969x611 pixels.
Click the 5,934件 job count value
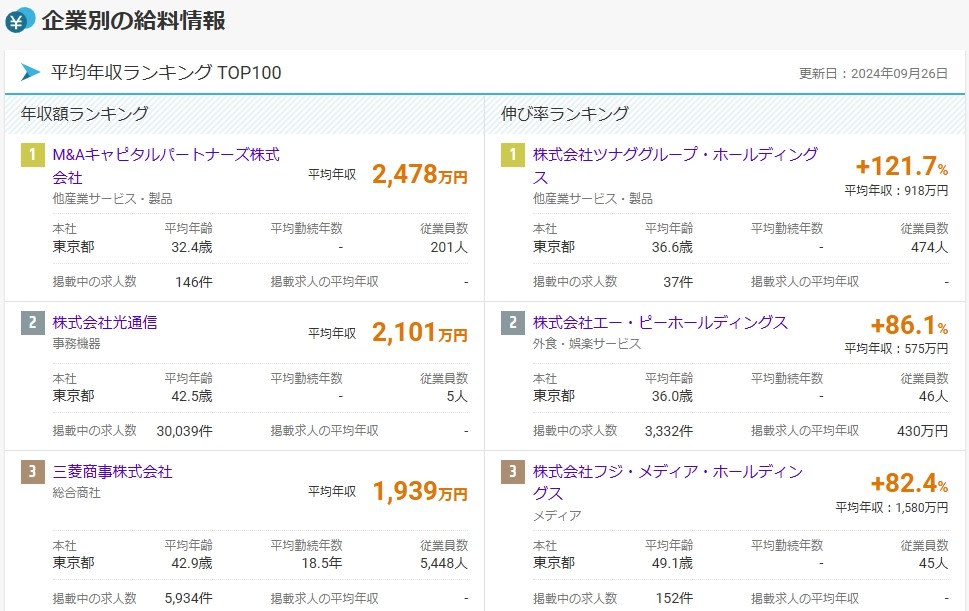[x=188, y=599]
